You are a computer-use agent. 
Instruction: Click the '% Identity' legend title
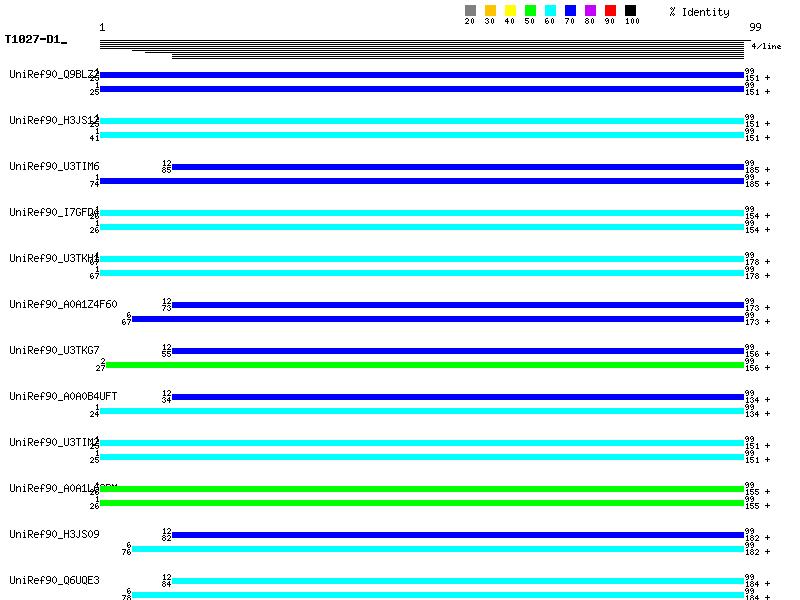point(699,12)
